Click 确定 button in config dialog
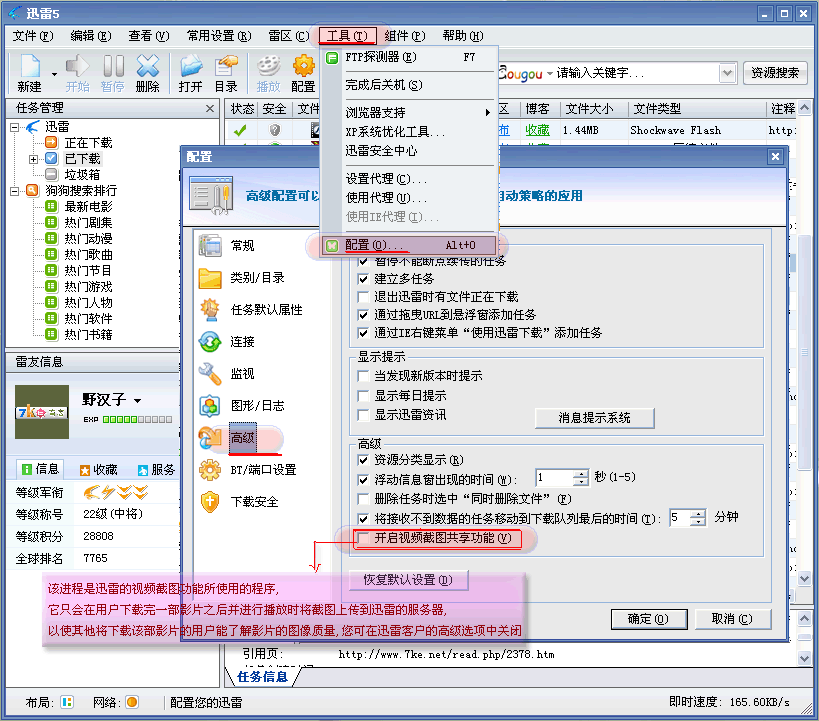The image size is (819, 721). (x=649, y=619)
